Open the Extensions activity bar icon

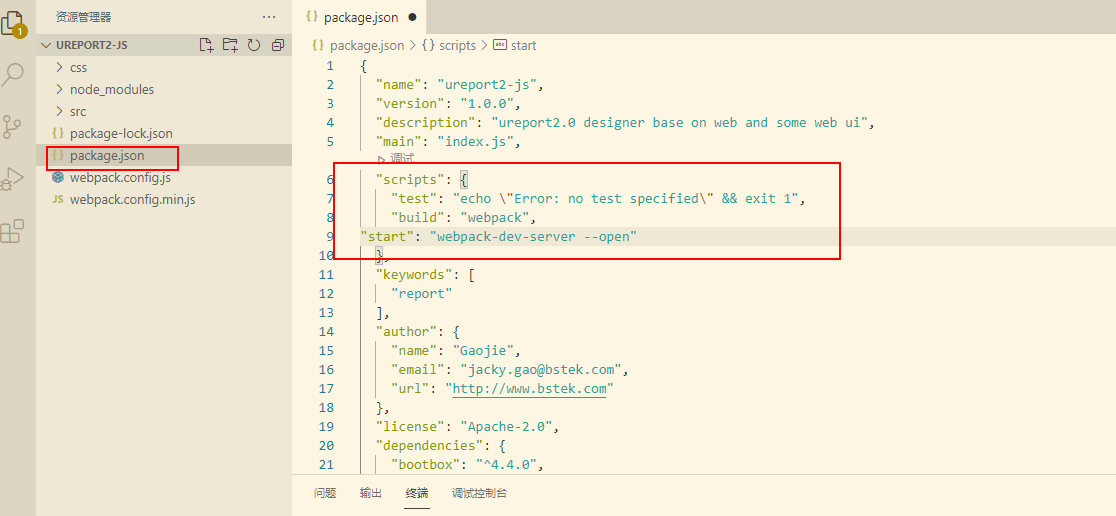[12, 231]
